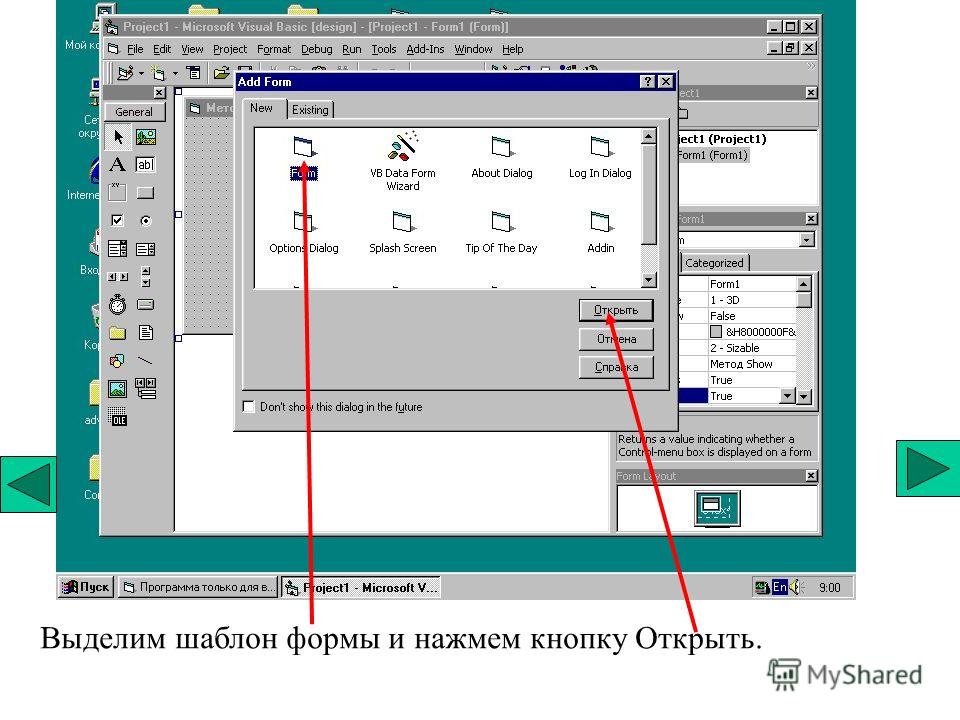Select Form1 (Form1) in the Project tree
960x720 pixels.
pyautogui.click(x=713, y=155)
